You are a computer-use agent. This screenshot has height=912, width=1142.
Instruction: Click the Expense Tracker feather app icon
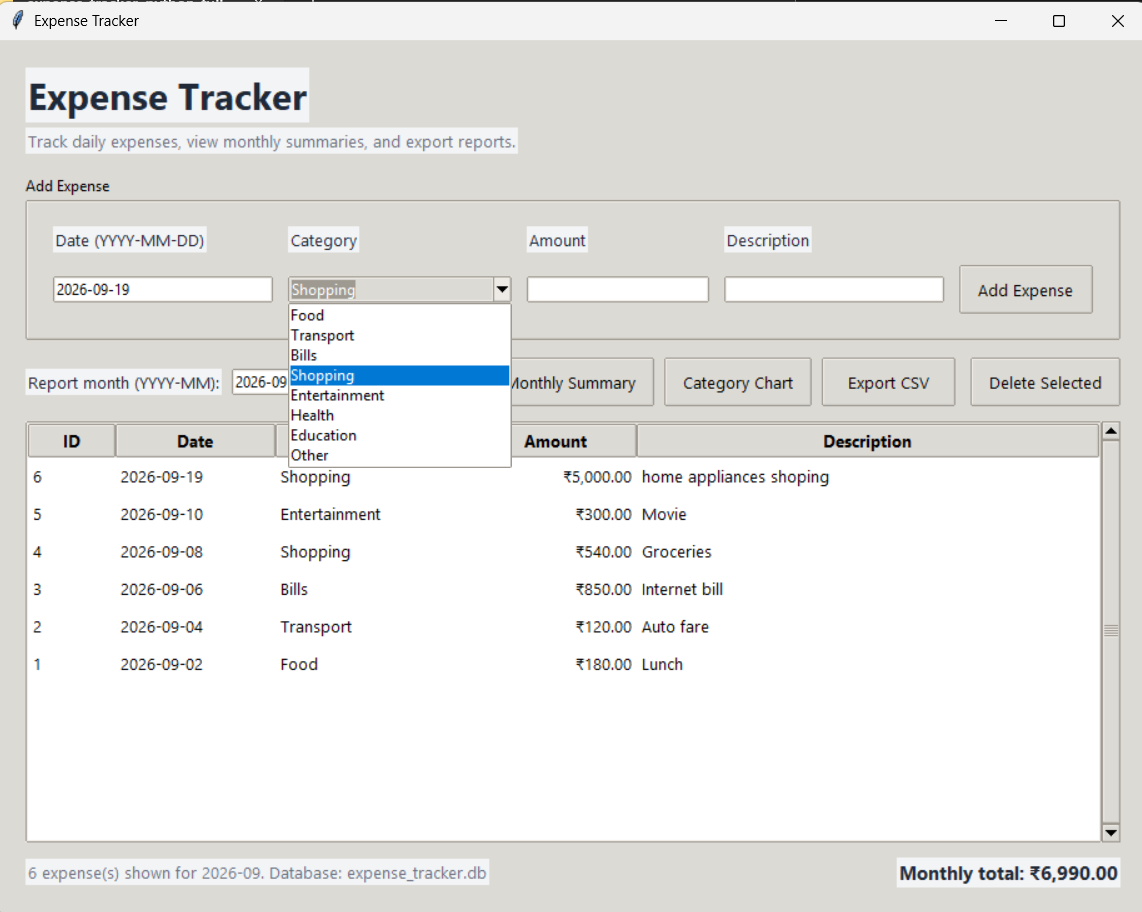tap(18, 20)
